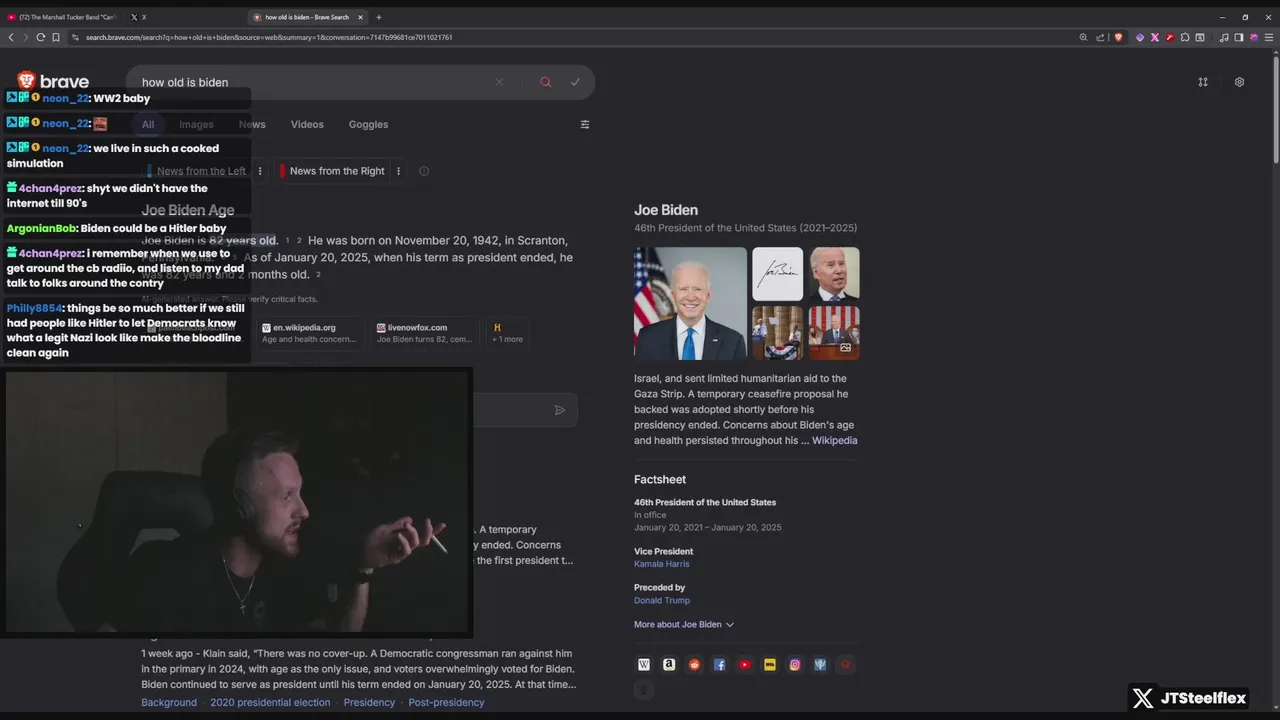Open Biden signature image thumbnail
Image resolution: width=1280 pixels, height=720 pixels.
point(777,274)
